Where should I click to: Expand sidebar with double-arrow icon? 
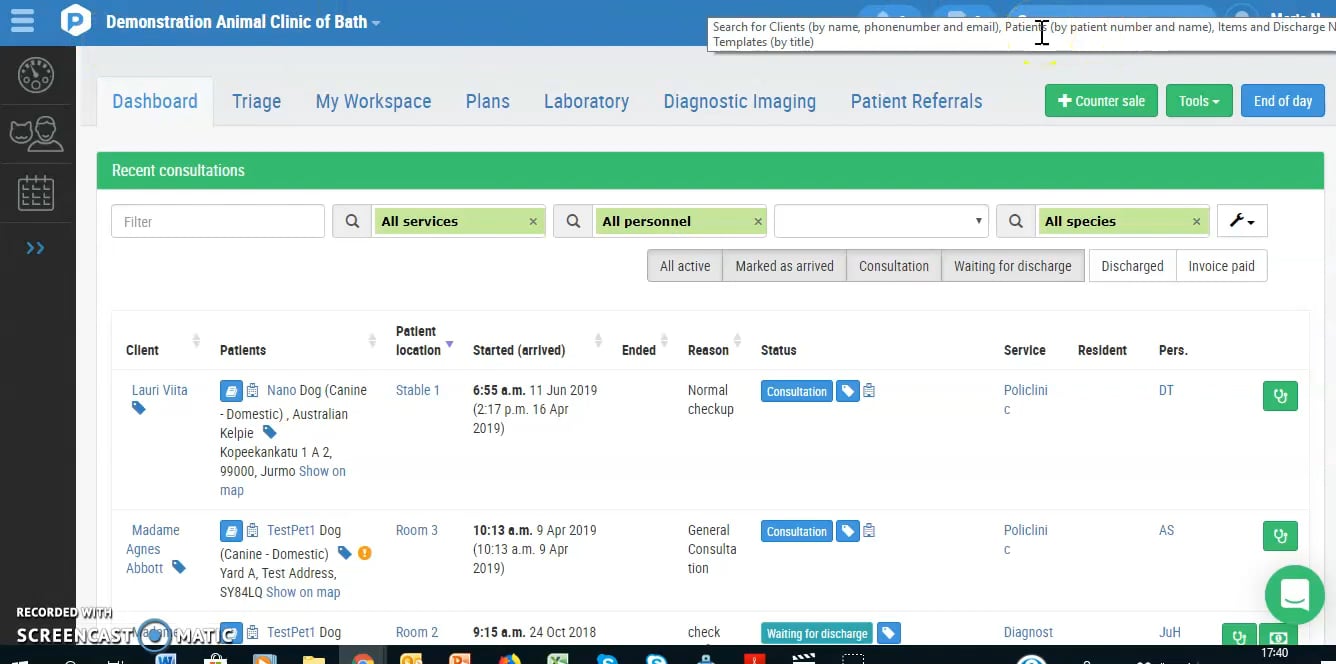tap(36, 248)
